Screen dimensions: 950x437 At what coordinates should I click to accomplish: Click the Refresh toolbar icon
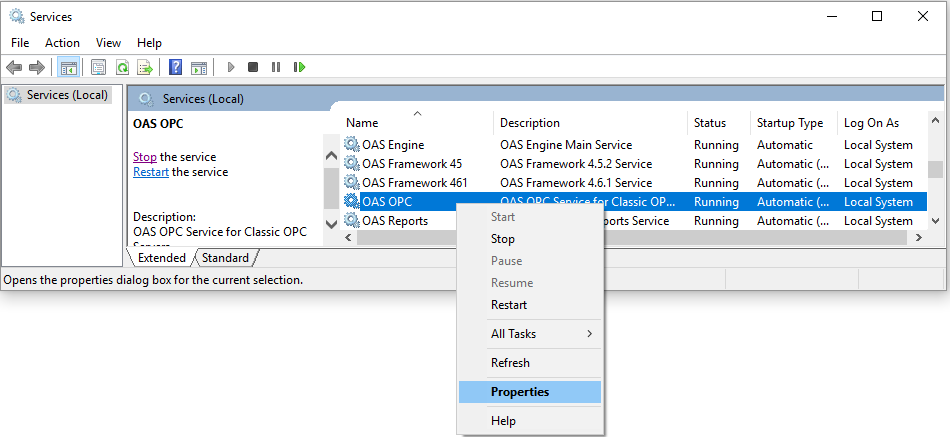pos(122,67)
